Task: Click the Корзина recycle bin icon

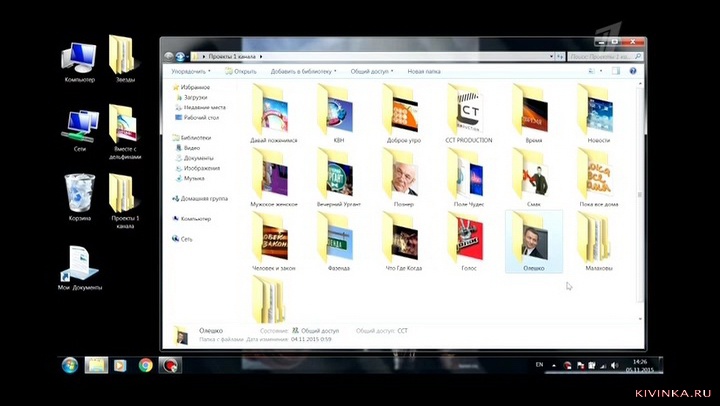Action: coord(80,193)
